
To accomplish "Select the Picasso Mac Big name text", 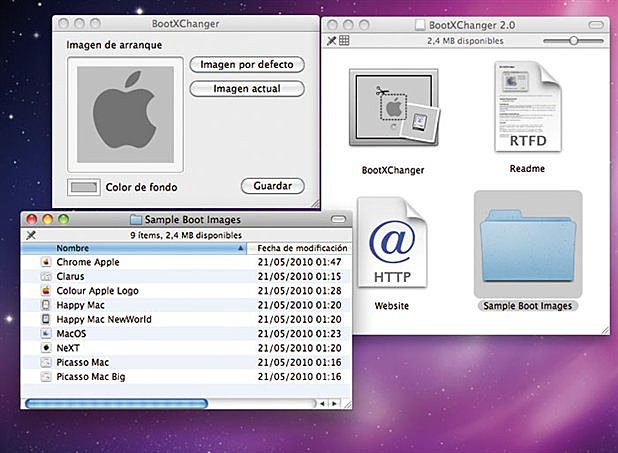I will point(91,377).
